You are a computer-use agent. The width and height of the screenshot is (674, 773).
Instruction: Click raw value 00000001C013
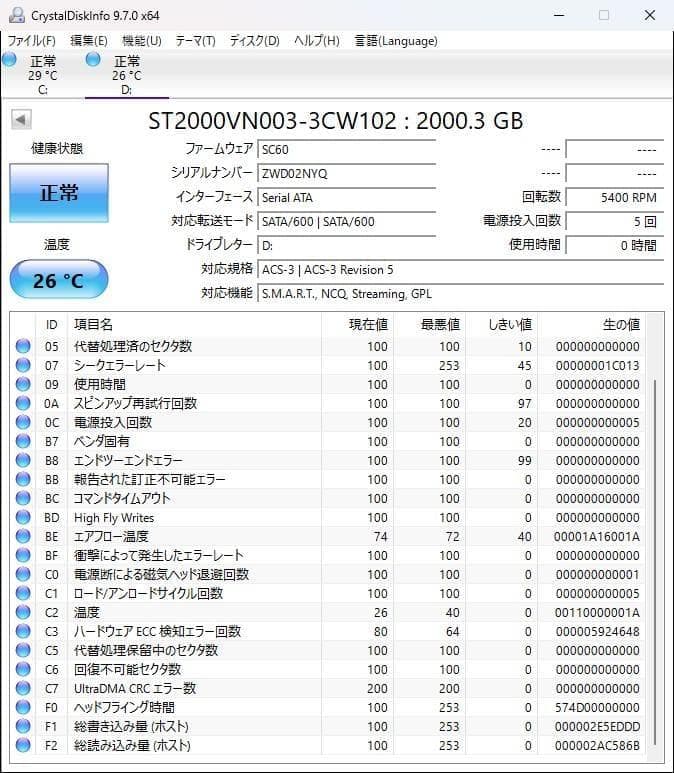(x=598, y=365)
